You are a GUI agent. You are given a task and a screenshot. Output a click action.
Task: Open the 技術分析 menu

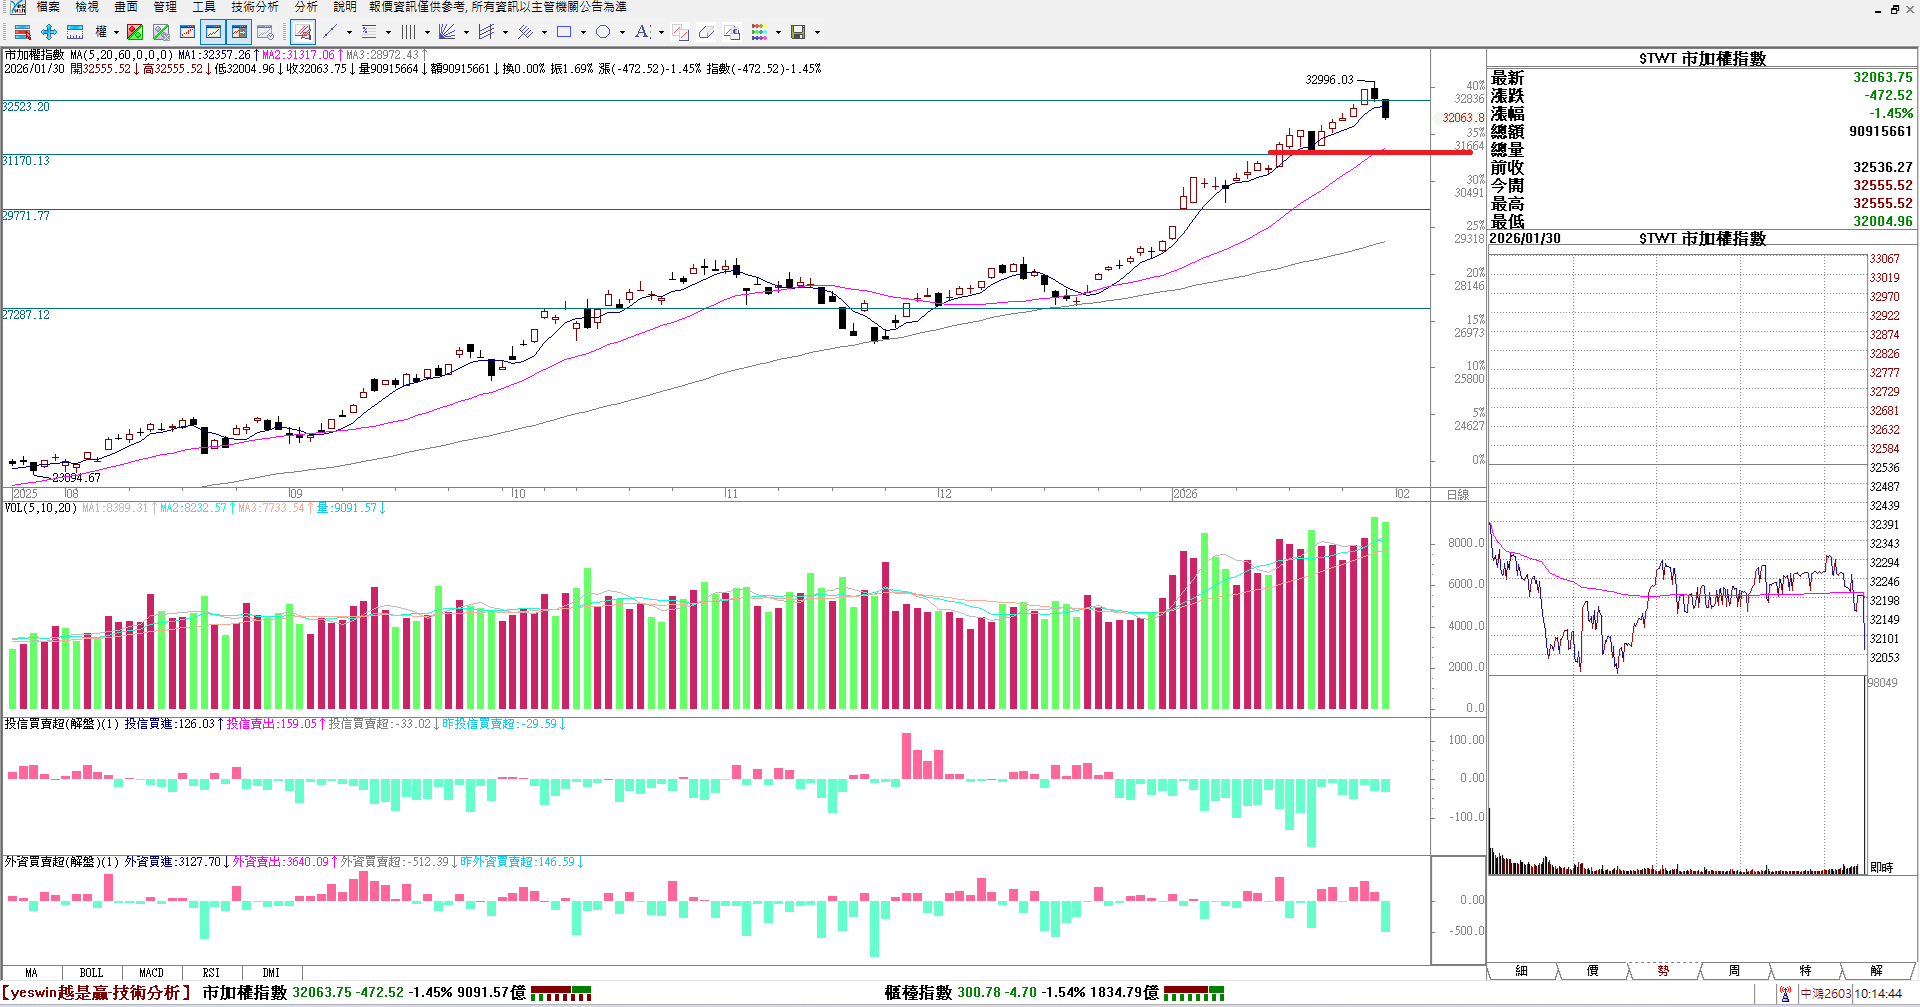pos(254,7)
